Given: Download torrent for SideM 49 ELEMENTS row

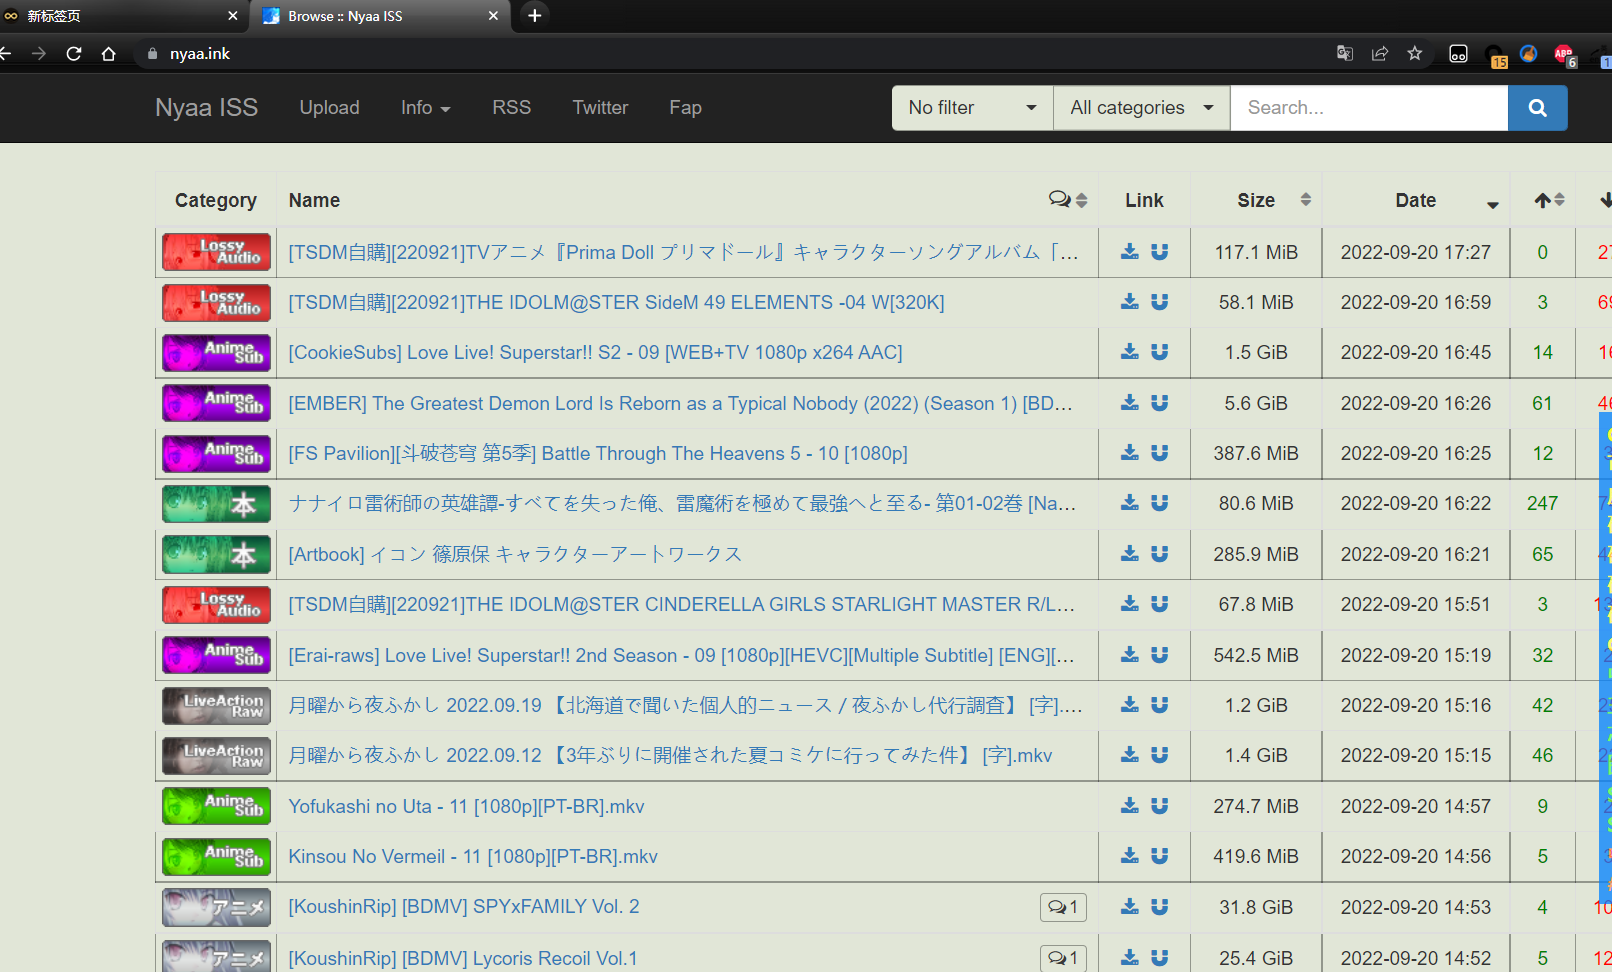Looking at the screenshot, I should (x=1130, y=302).
